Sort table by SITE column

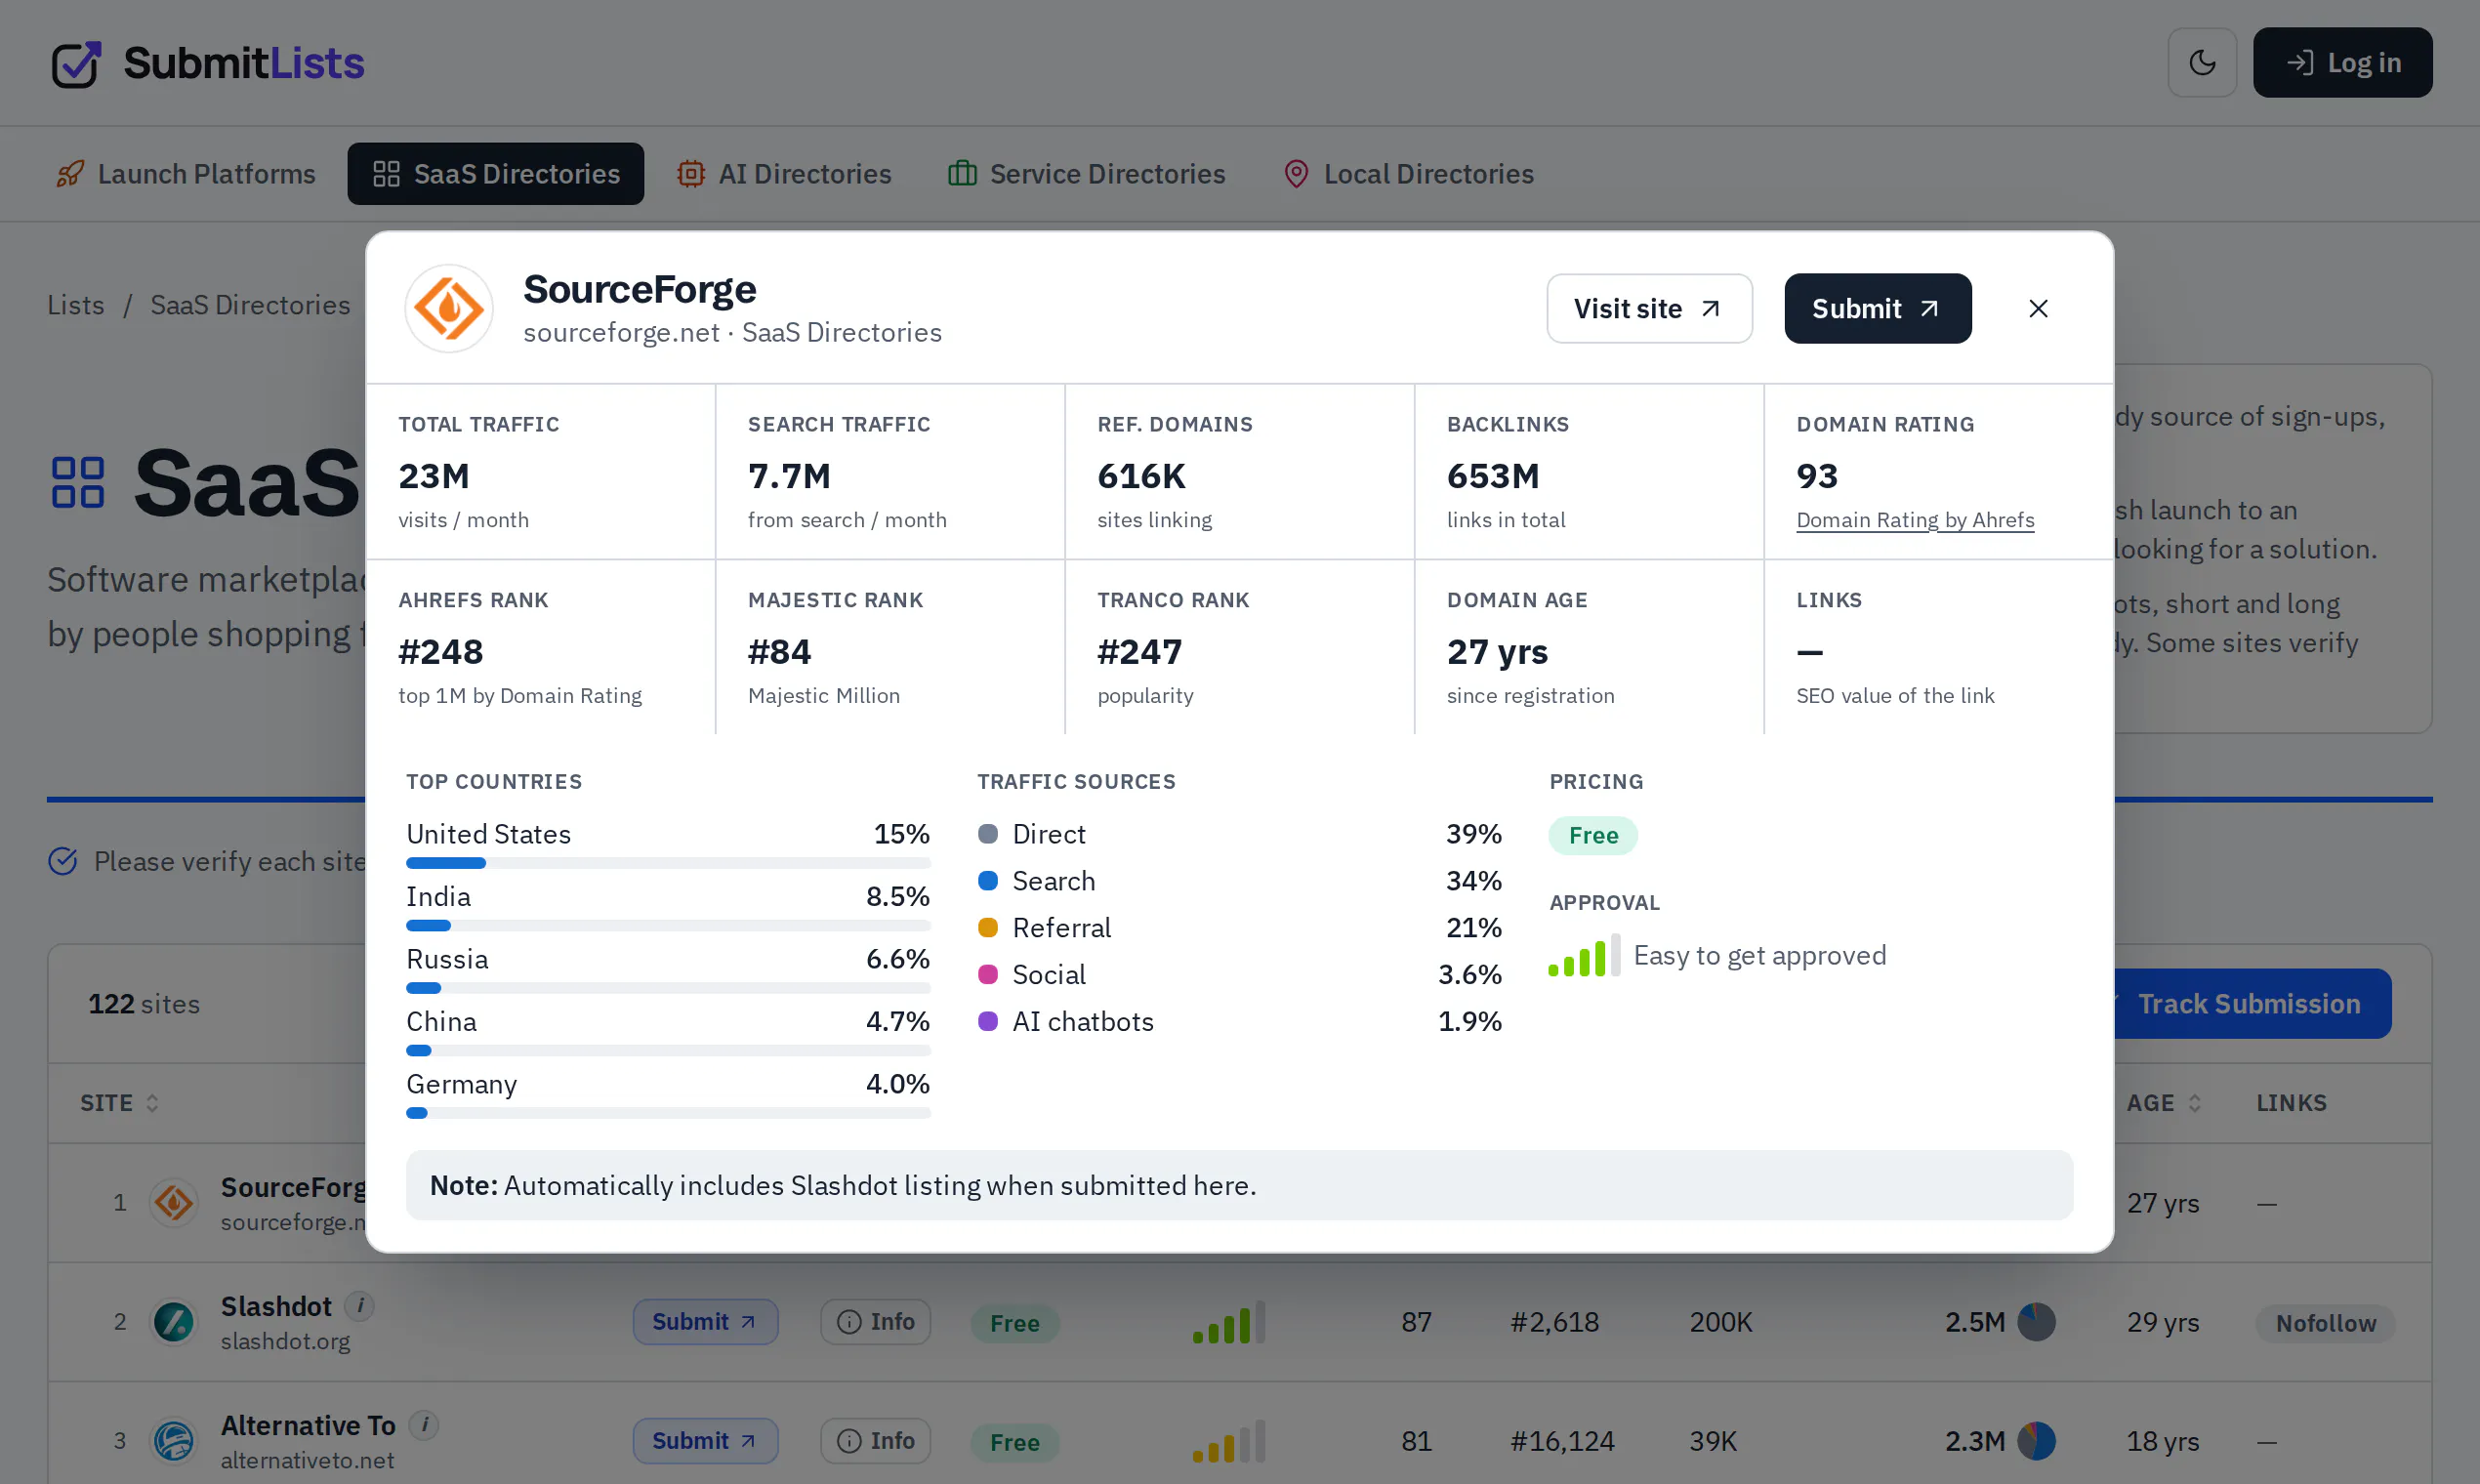(119, 1103)
